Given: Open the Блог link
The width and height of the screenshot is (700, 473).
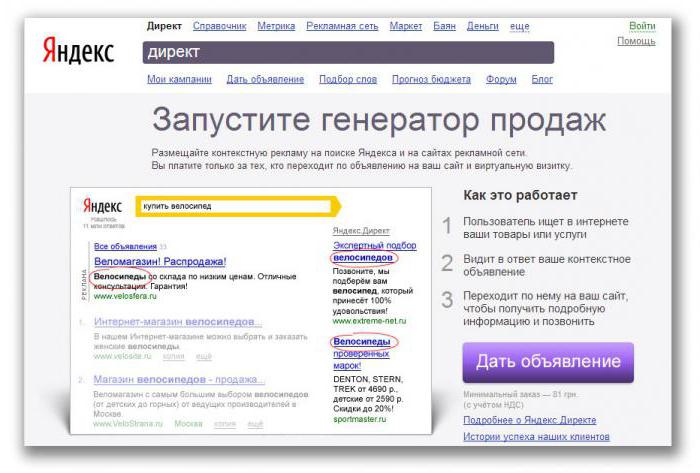Looking at the screenshot, I should pyautogui.click(x=542, y=79).
